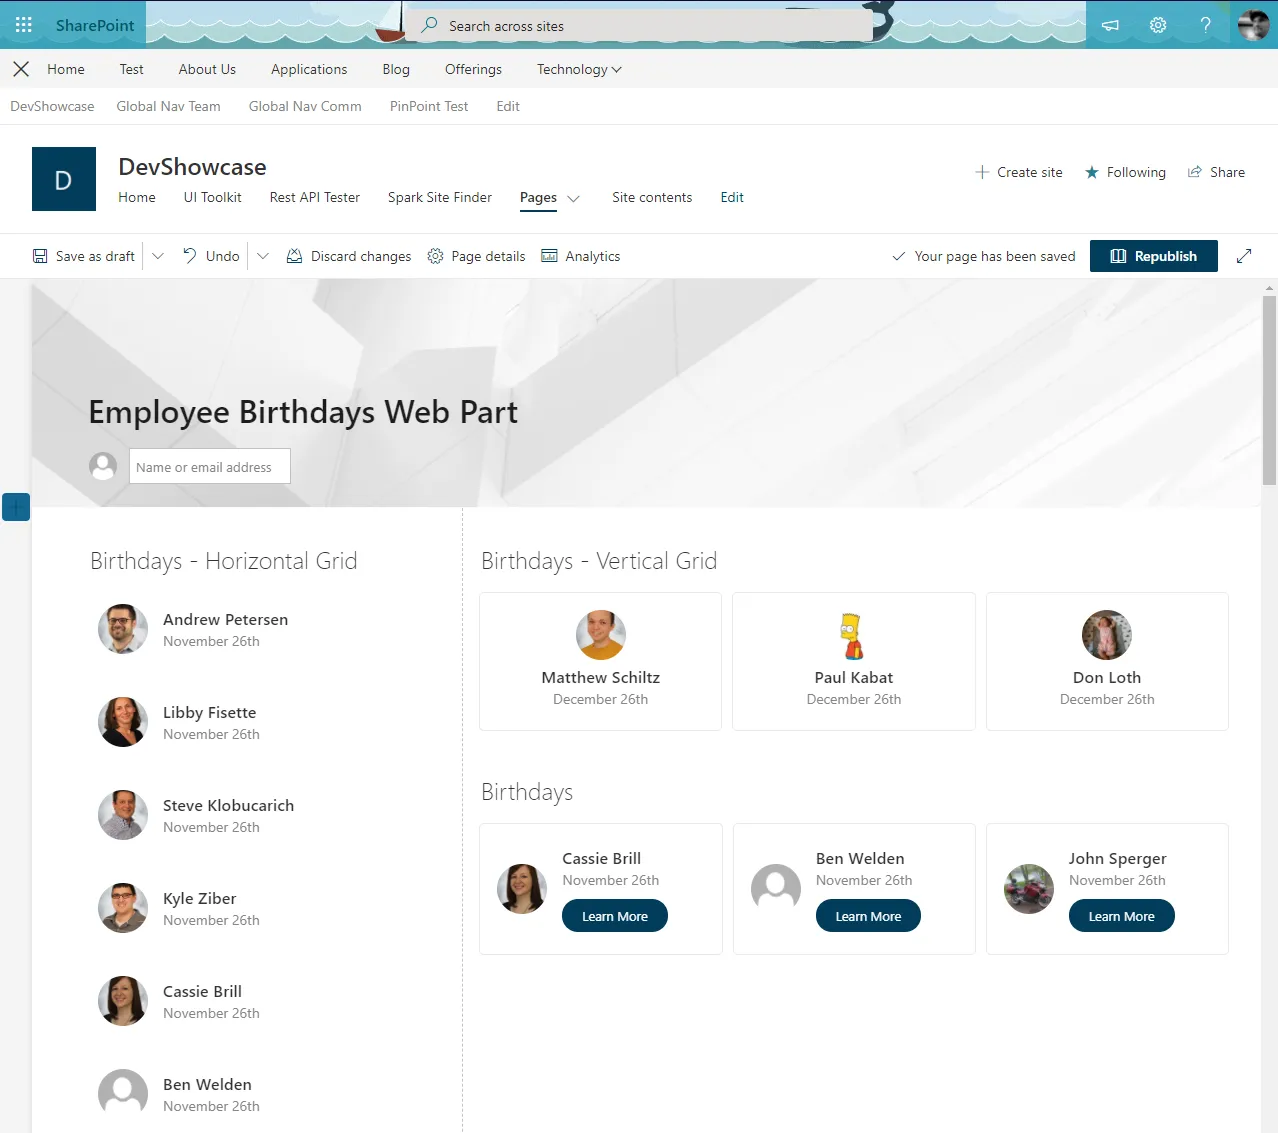Expand the Pages chevron in site nav
The height and width of the screenshot is (1133, 1278).
(574, 198)
